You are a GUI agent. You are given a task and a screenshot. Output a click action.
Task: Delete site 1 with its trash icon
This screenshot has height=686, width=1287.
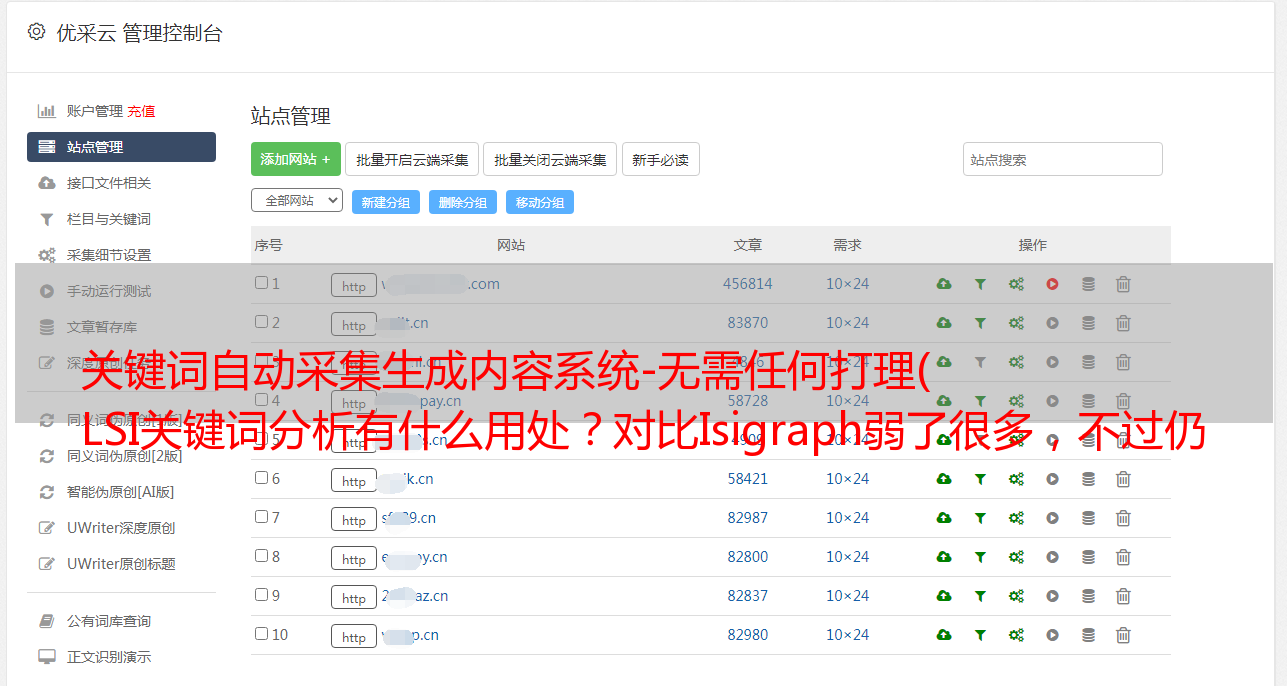(1123, 284)
